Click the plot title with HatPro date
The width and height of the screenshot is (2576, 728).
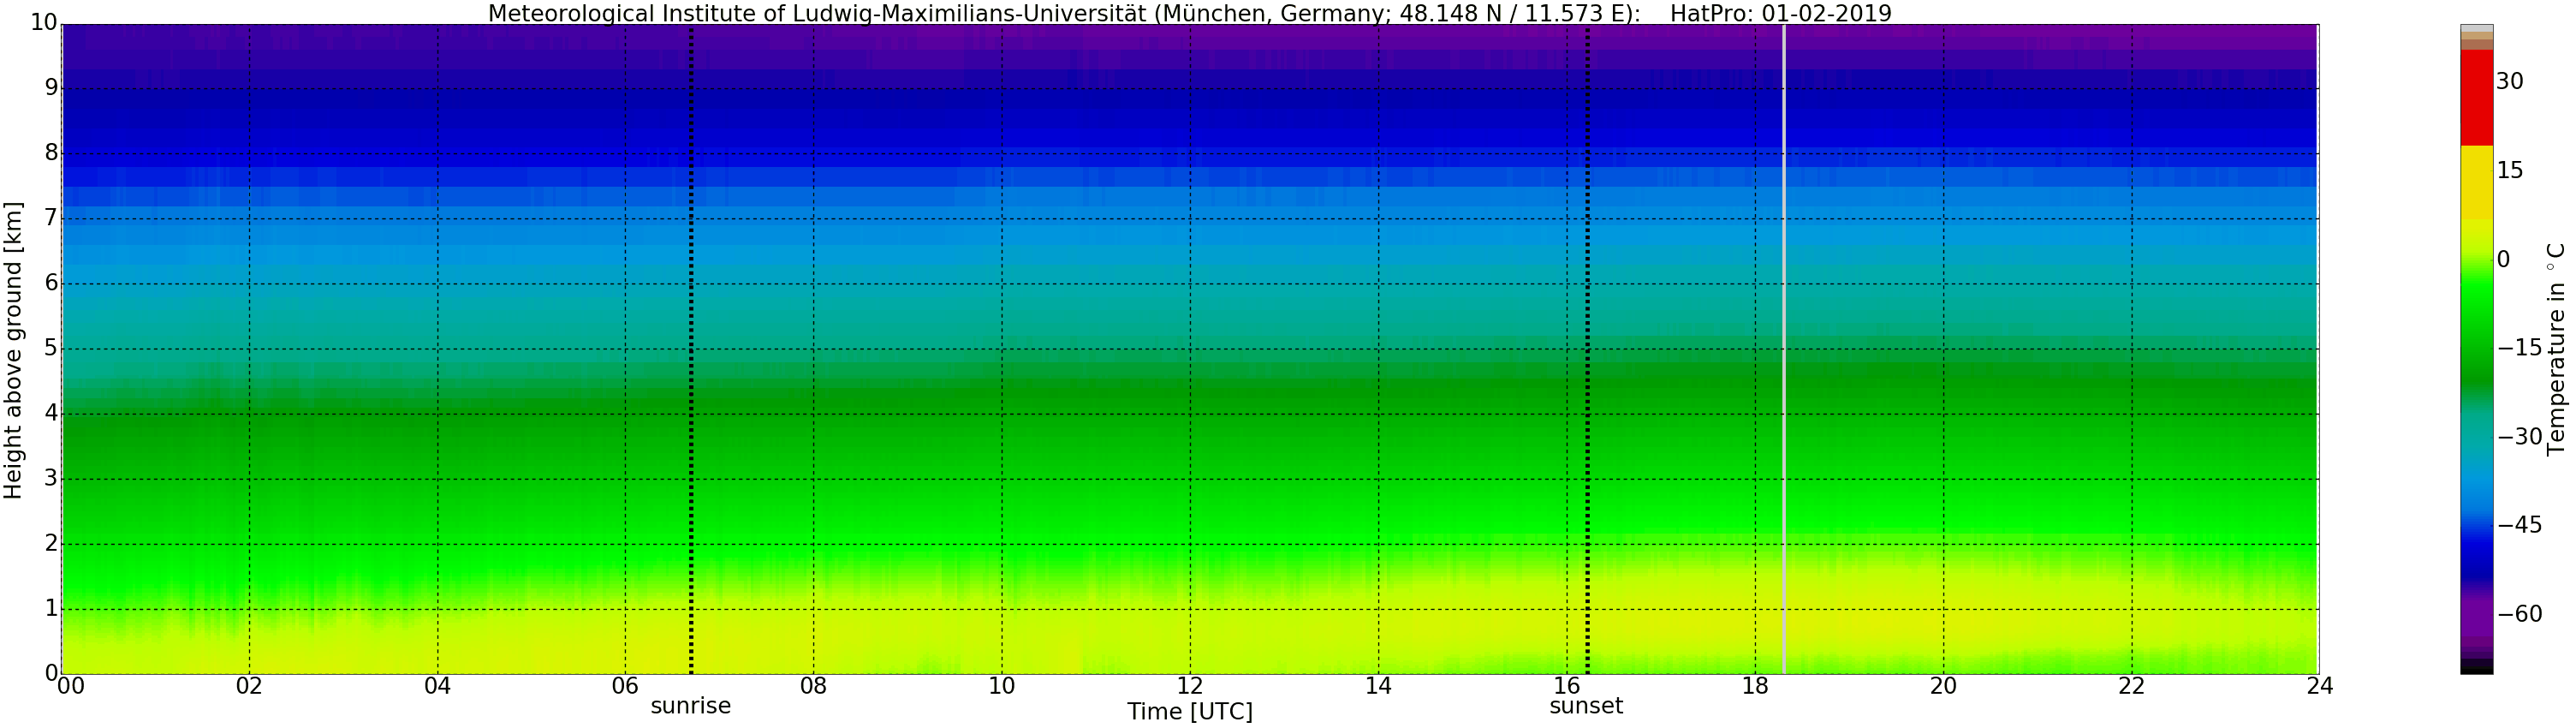pos(1189,13)
